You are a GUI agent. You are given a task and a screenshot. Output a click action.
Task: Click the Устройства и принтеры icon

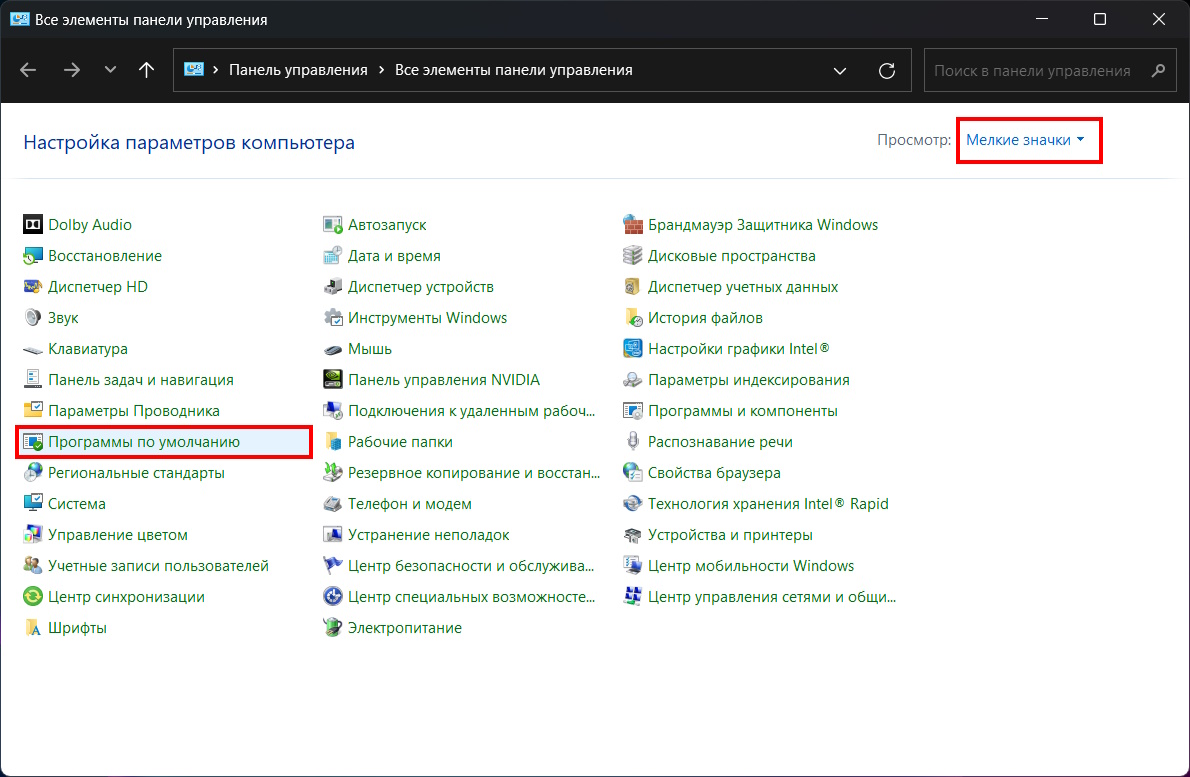tap(633, 535)
